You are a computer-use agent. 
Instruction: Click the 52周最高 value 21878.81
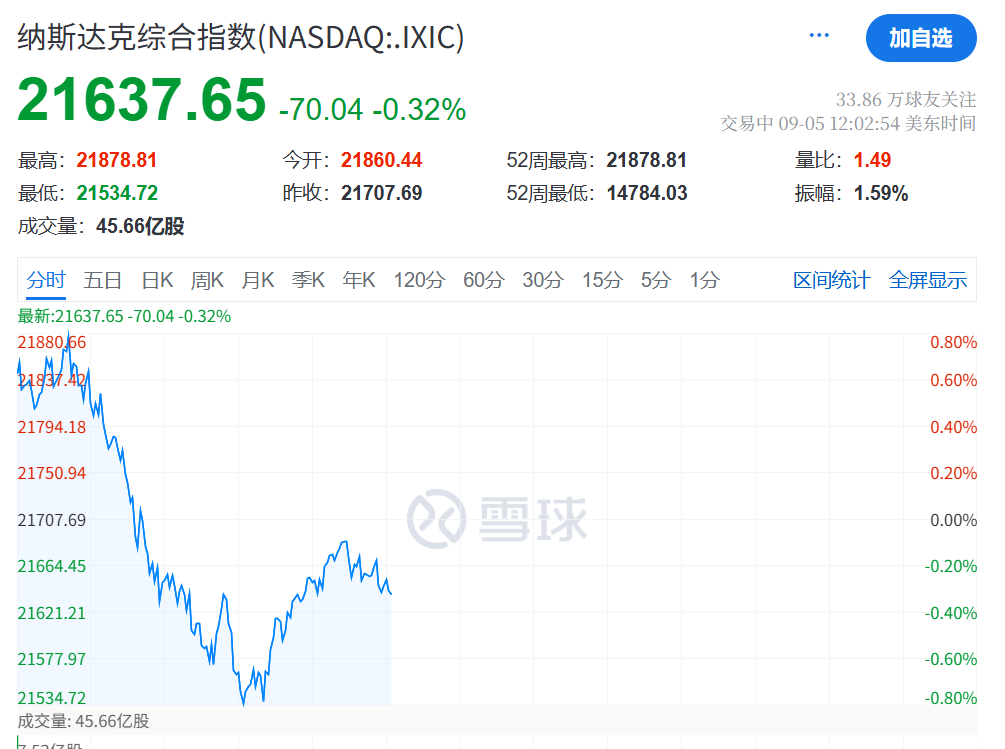[x=647, y=160]
